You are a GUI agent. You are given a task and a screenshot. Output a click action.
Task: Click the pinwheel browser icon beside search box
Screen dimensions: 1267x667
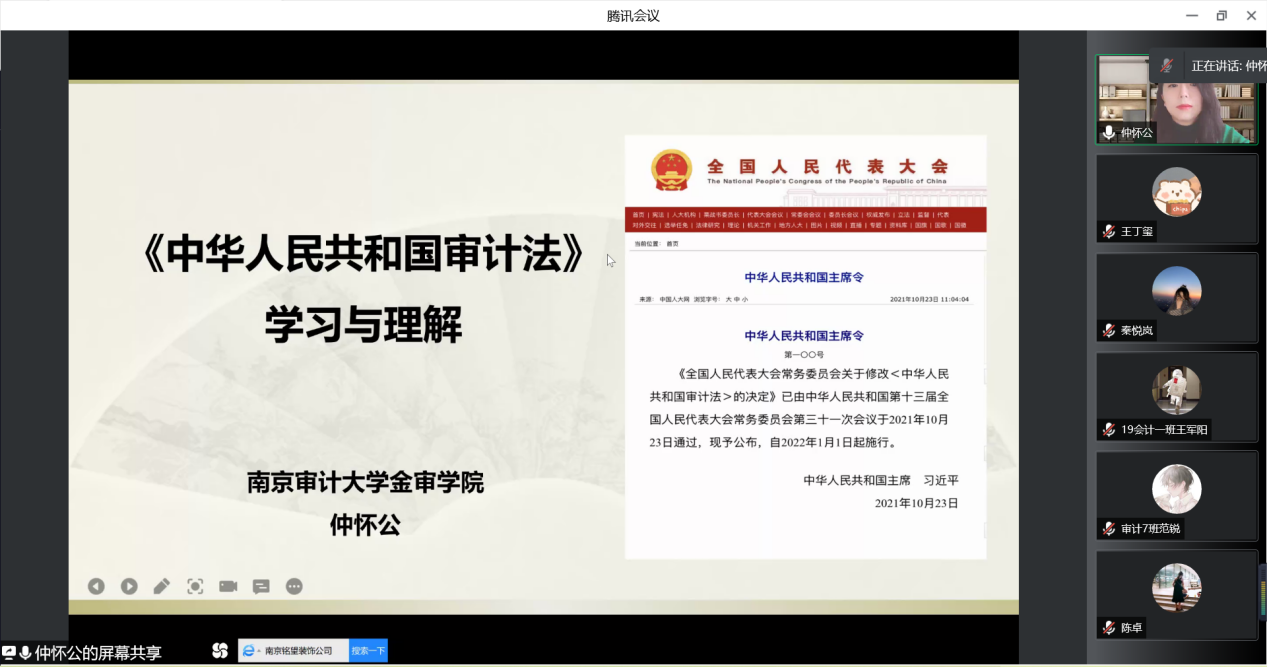pos(220,651)
